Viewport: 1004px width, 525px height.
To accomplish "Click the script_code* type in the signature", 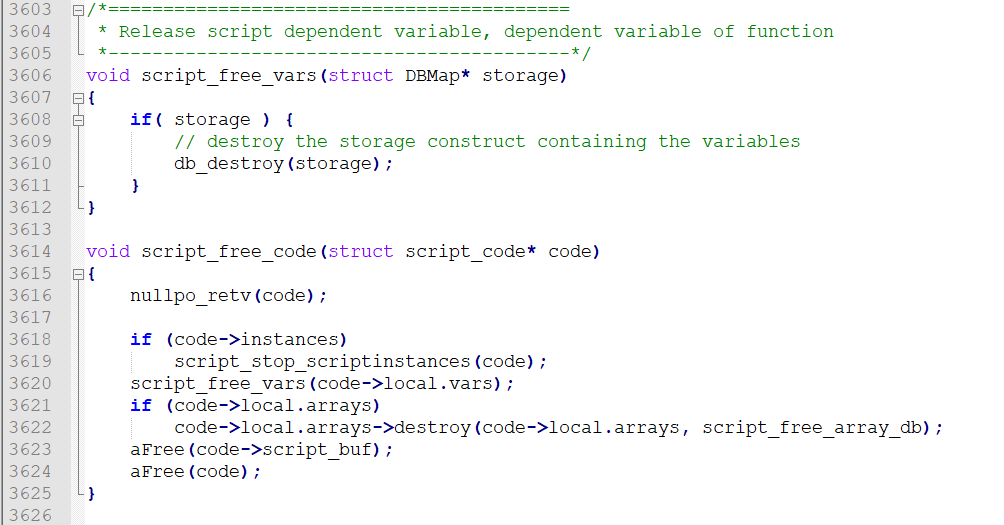I will [471, 252].
